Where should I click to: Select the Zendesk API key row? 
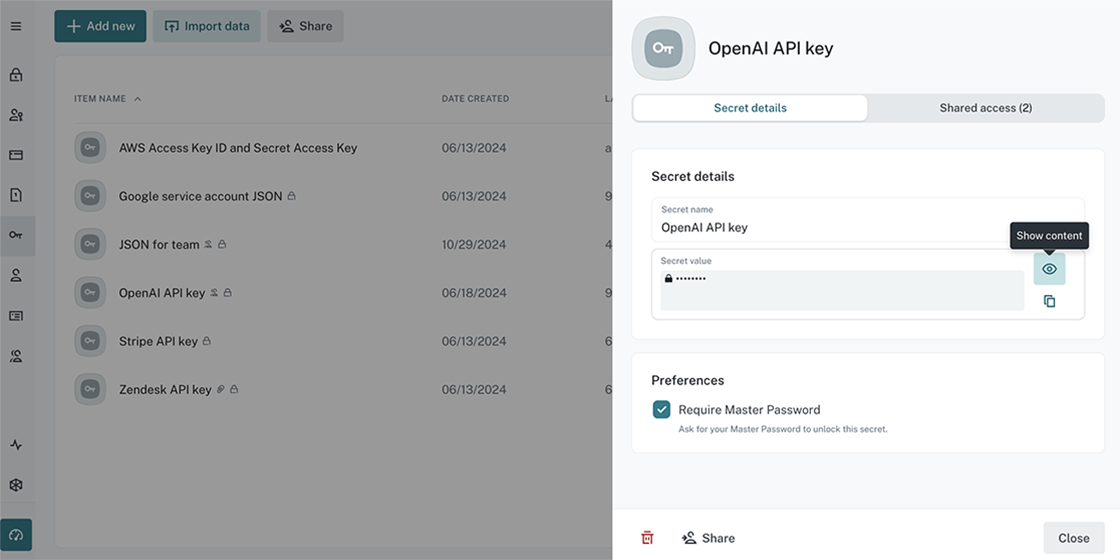pos(165,389)
